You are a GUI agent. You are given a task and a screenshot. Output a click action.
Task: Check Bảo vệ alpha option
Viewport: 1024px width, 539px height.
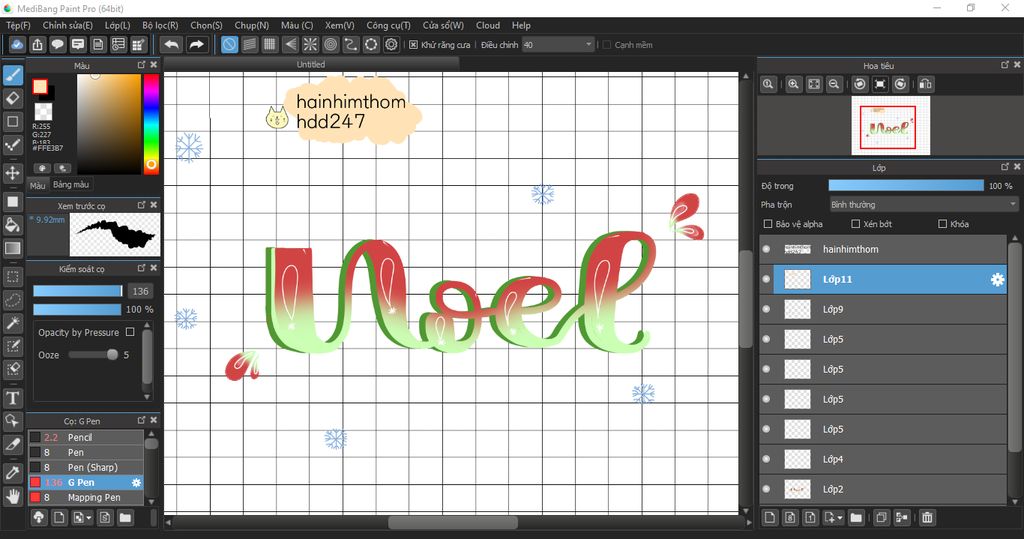click(x=768, y=224)
